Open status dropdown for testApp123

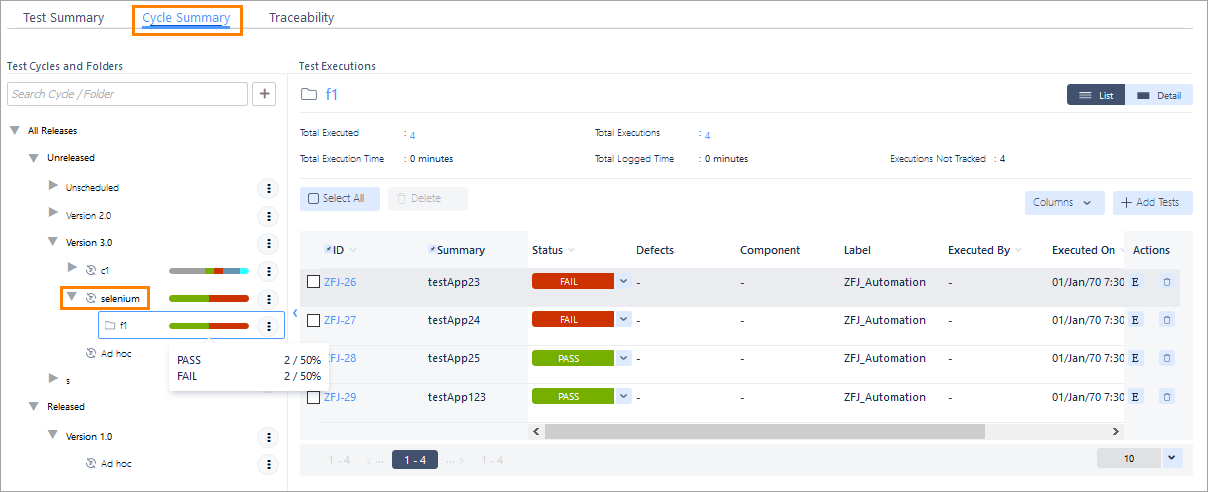pos(624,397)
